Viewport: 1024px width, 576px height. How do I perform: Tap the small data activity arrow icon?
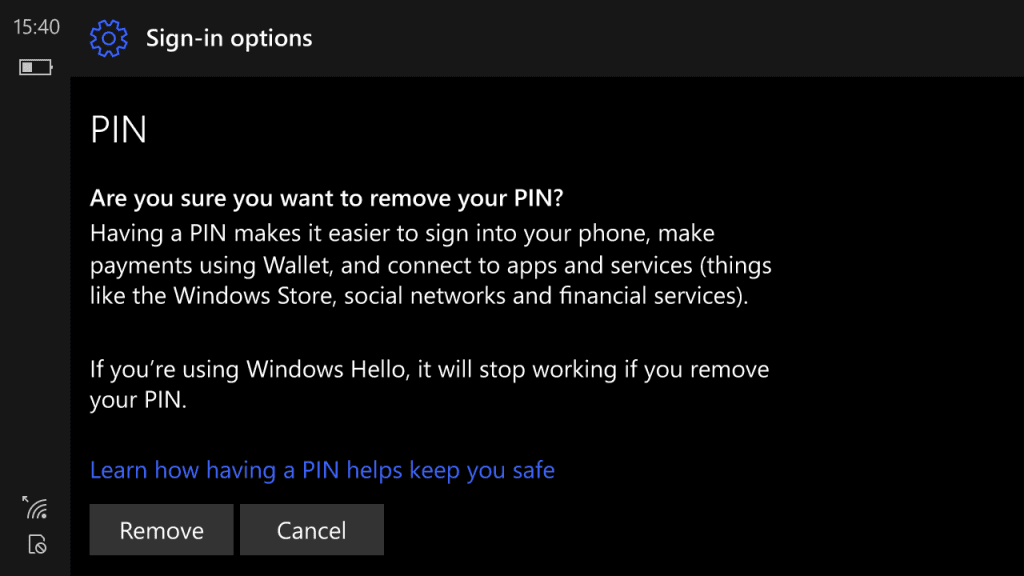tap(25, 499)
